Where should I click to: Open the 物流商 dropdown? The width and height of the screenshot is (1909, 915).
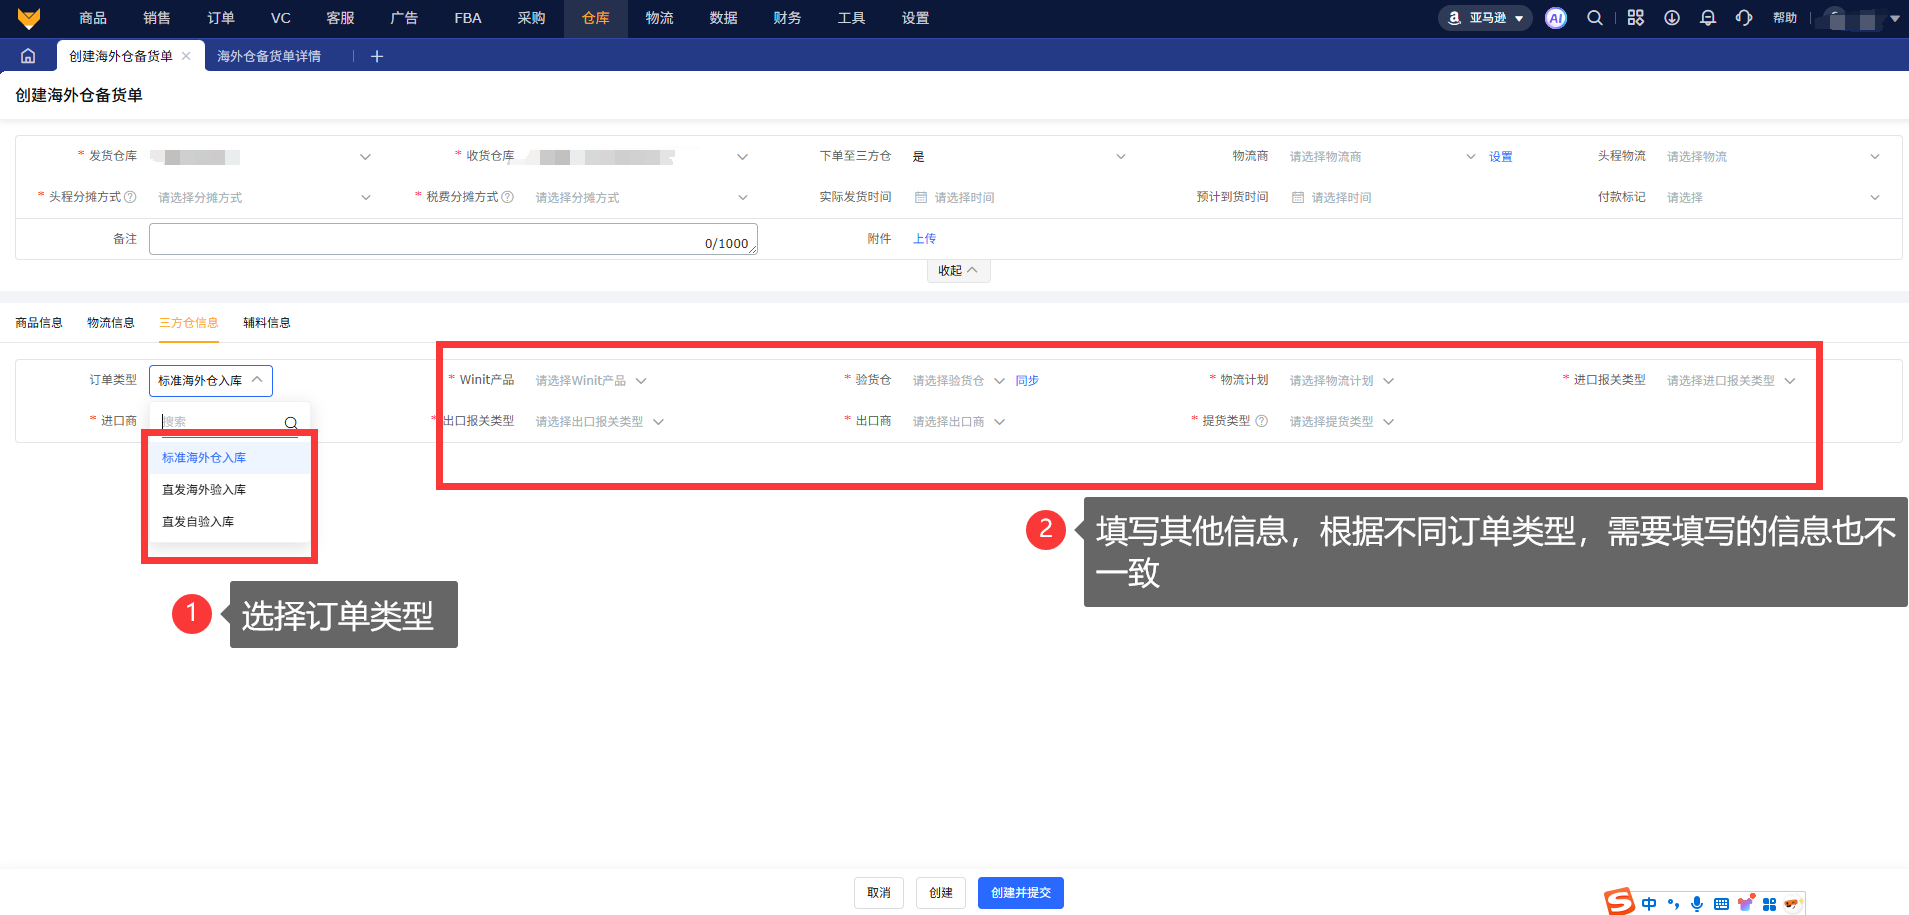click(x=1381, y=157)
